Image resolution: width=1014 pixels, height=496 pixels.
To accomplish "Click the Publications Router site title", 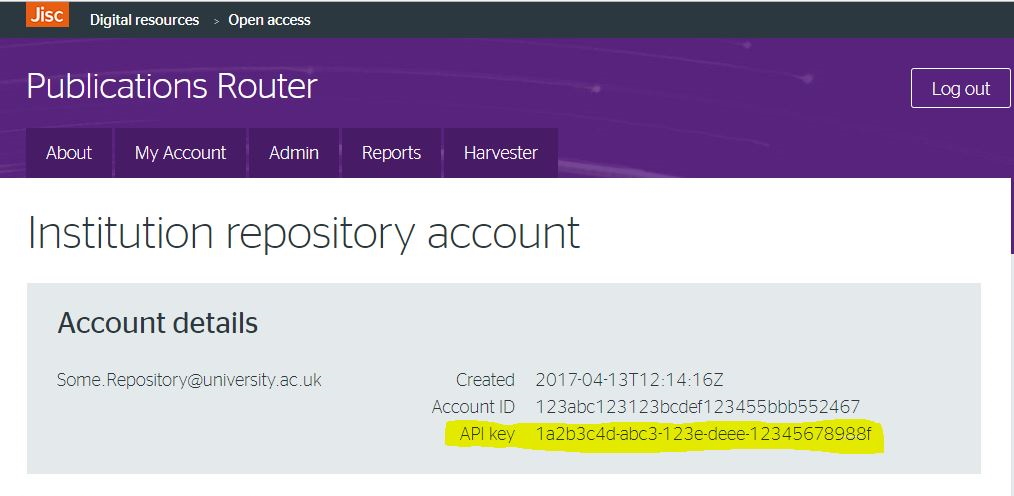I will 172,87.
